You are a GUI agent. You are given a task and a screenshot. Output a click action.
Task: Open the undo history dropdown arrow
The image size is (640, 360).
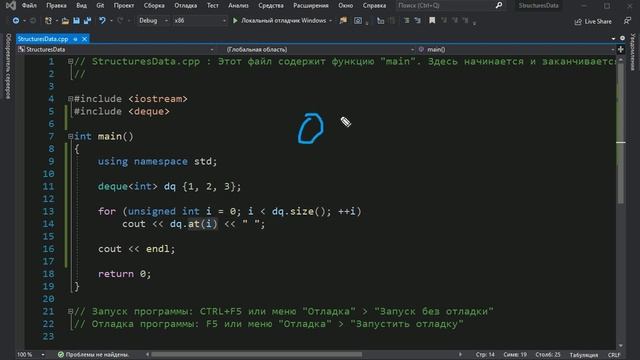pyautogui.click(x=111, y=21)
